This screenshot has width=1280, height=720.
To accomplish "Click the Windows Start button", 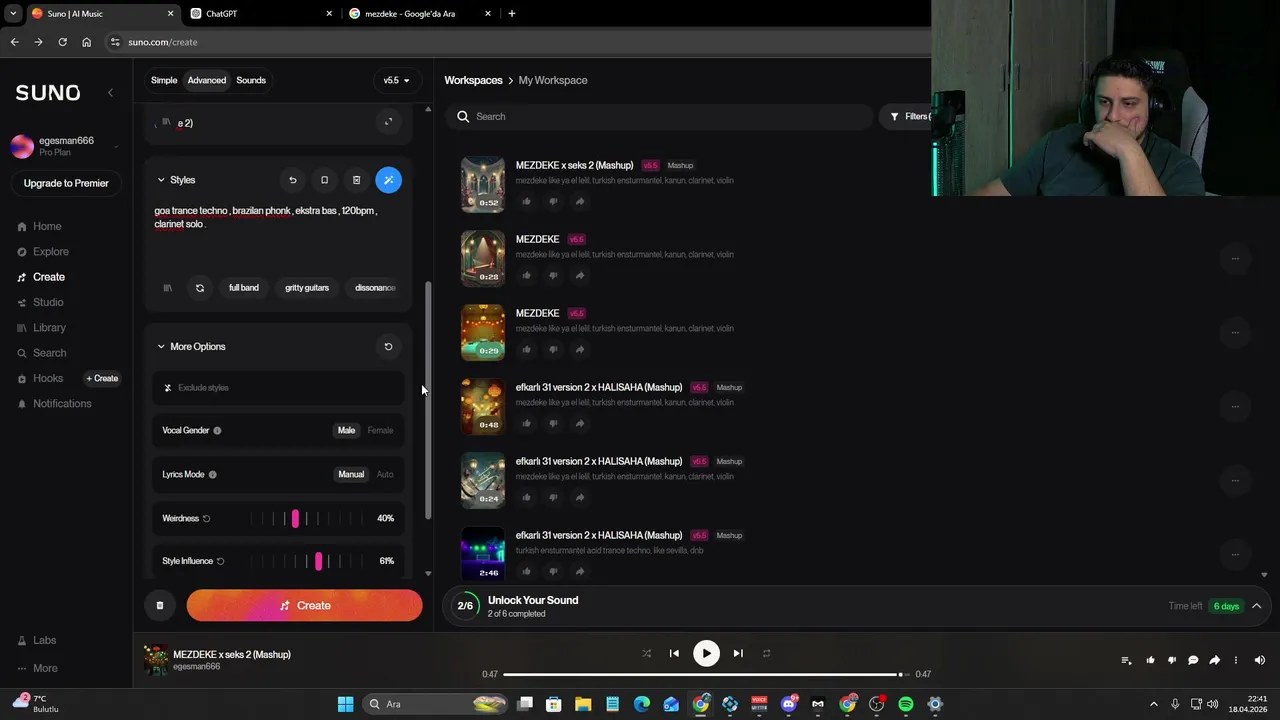I will (345, 704).
